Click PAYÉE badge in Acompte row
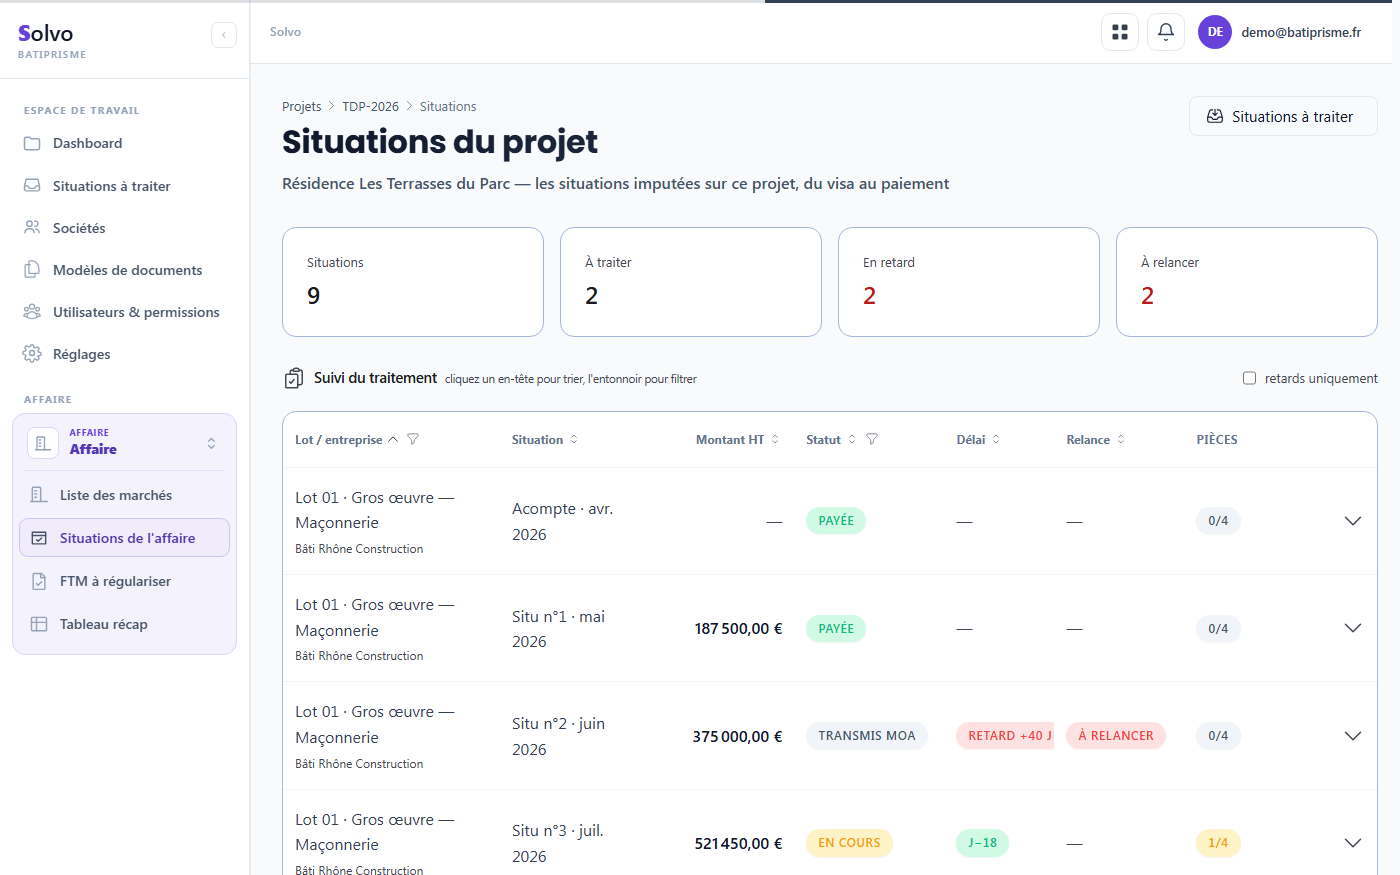The width and height of the screenshot is (1400, 875). point(836,521)
